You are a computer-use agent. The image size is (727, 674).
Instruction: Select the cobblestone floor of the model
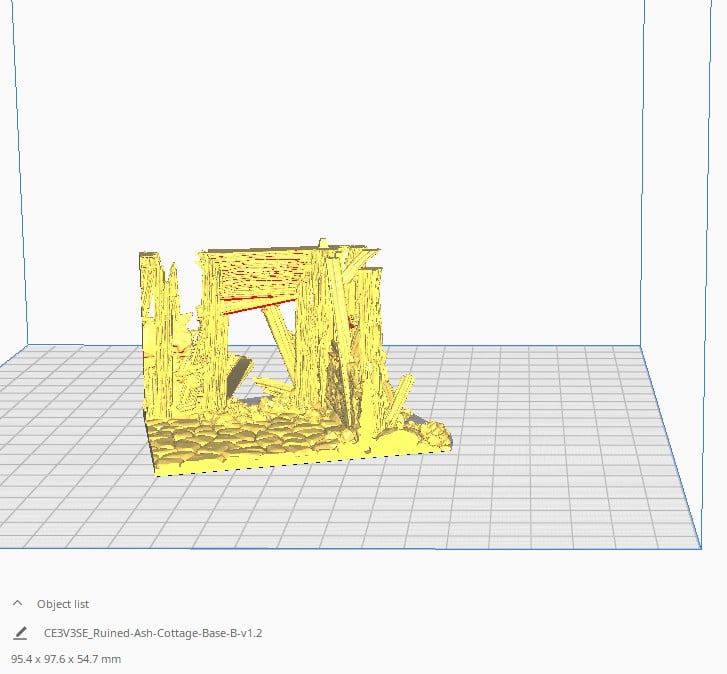pos(240,443)
